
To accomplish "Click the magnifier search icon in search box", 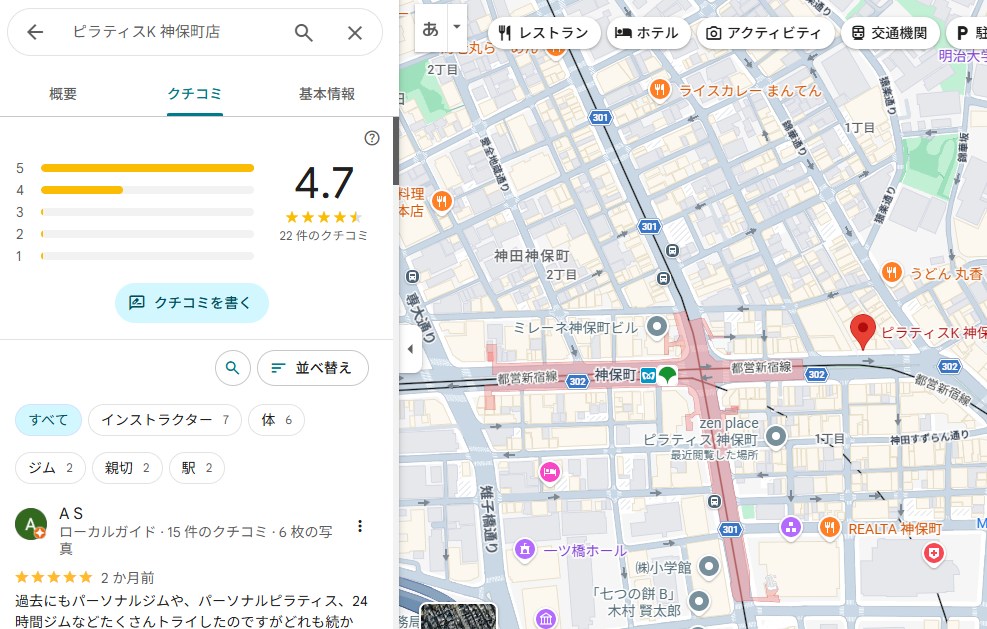I will [304, 33].
